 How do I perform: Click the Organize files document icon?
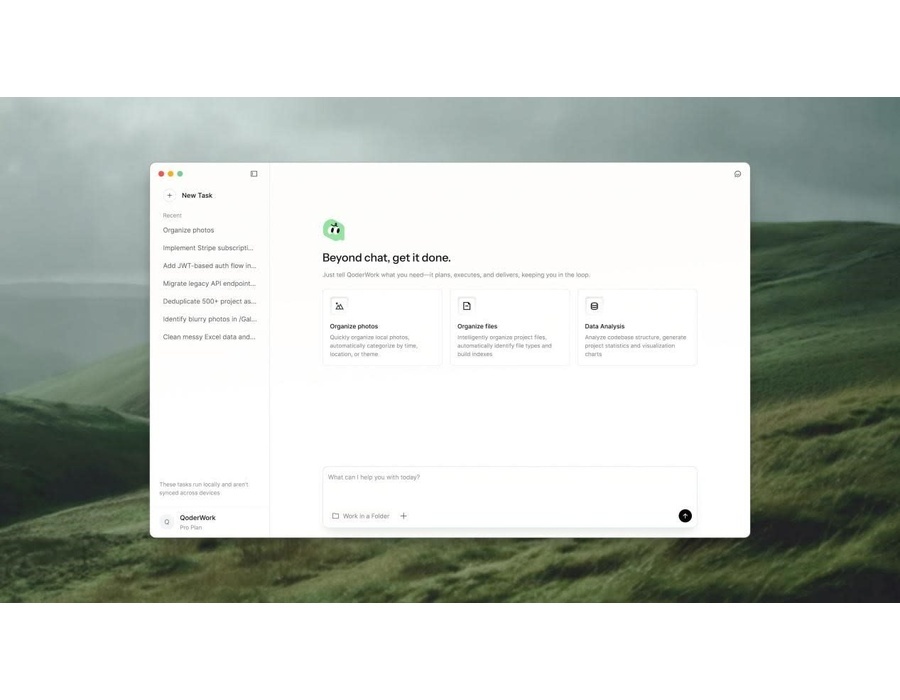[466, 306]
